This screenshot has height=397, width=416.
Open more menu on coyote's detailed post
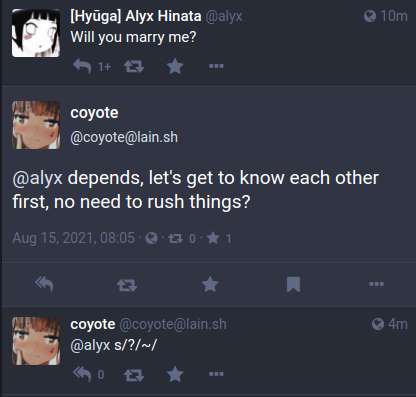point(377,284)
